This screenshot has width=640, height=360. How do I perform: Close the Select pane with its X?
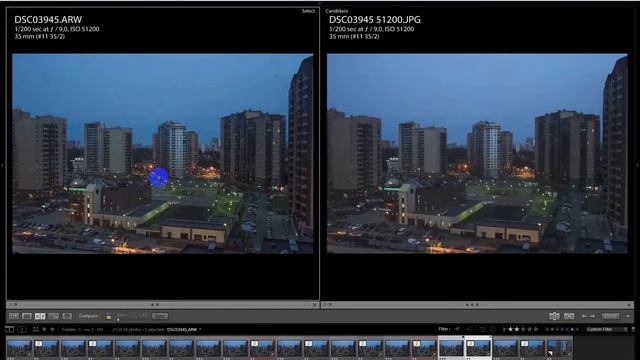pyautogui.click(x=315, y=304)
